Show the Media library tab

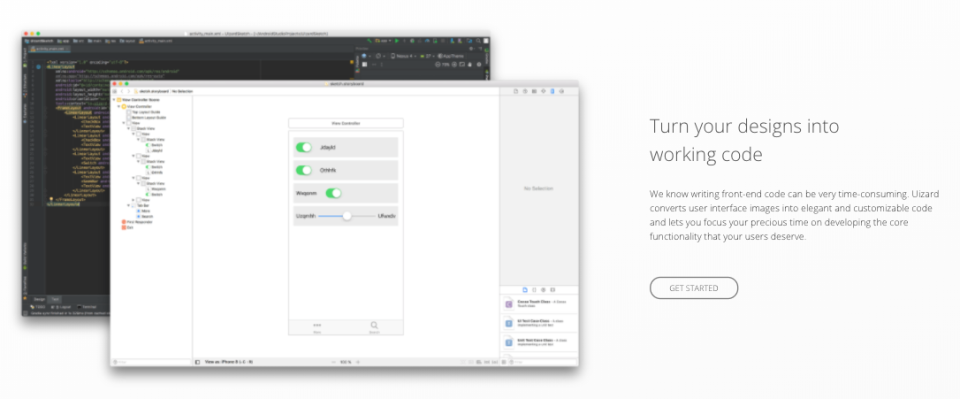tap(552, 289)
